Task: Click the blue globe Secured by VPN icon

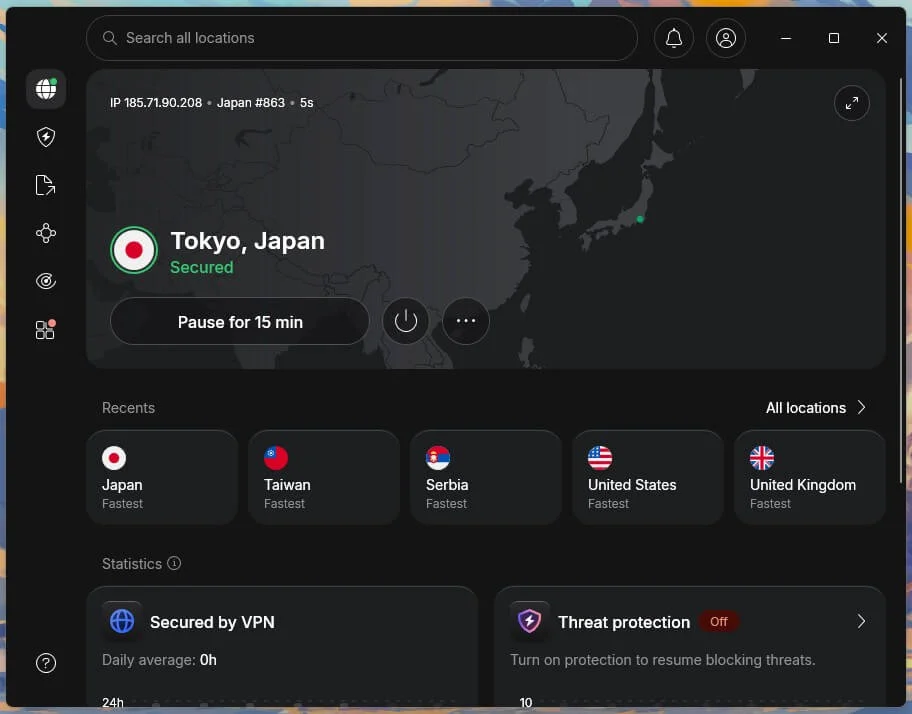Action: pos(122,621)
